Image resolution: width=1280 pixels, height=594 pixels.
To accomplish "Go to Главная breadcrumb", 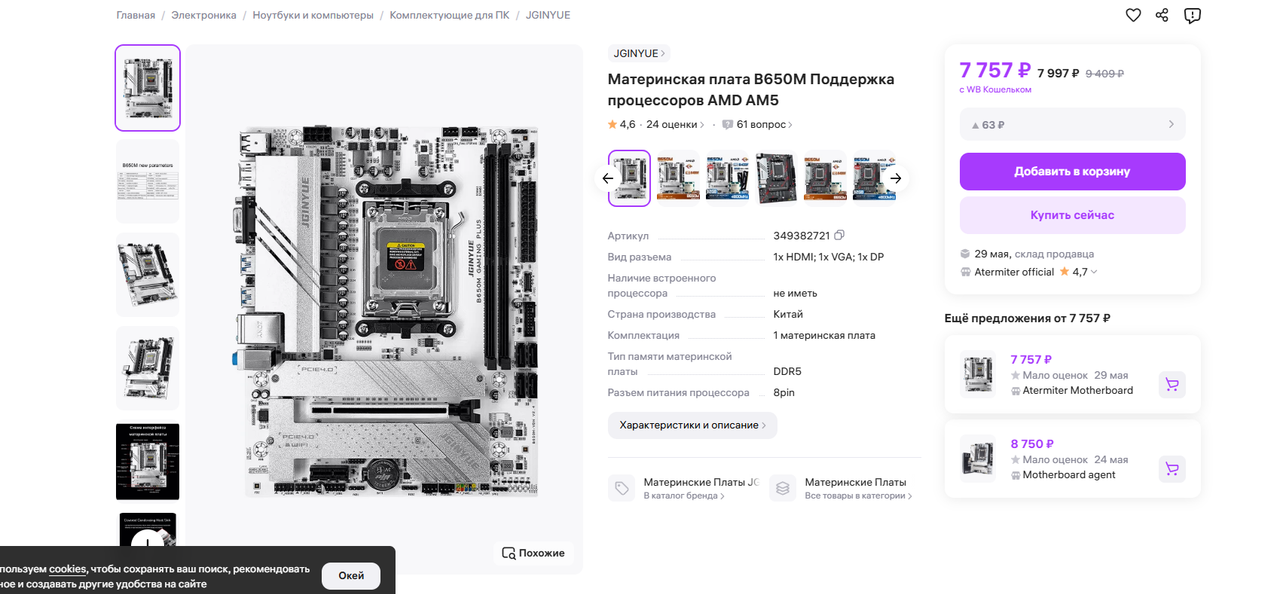I will (x=136, y=15).
